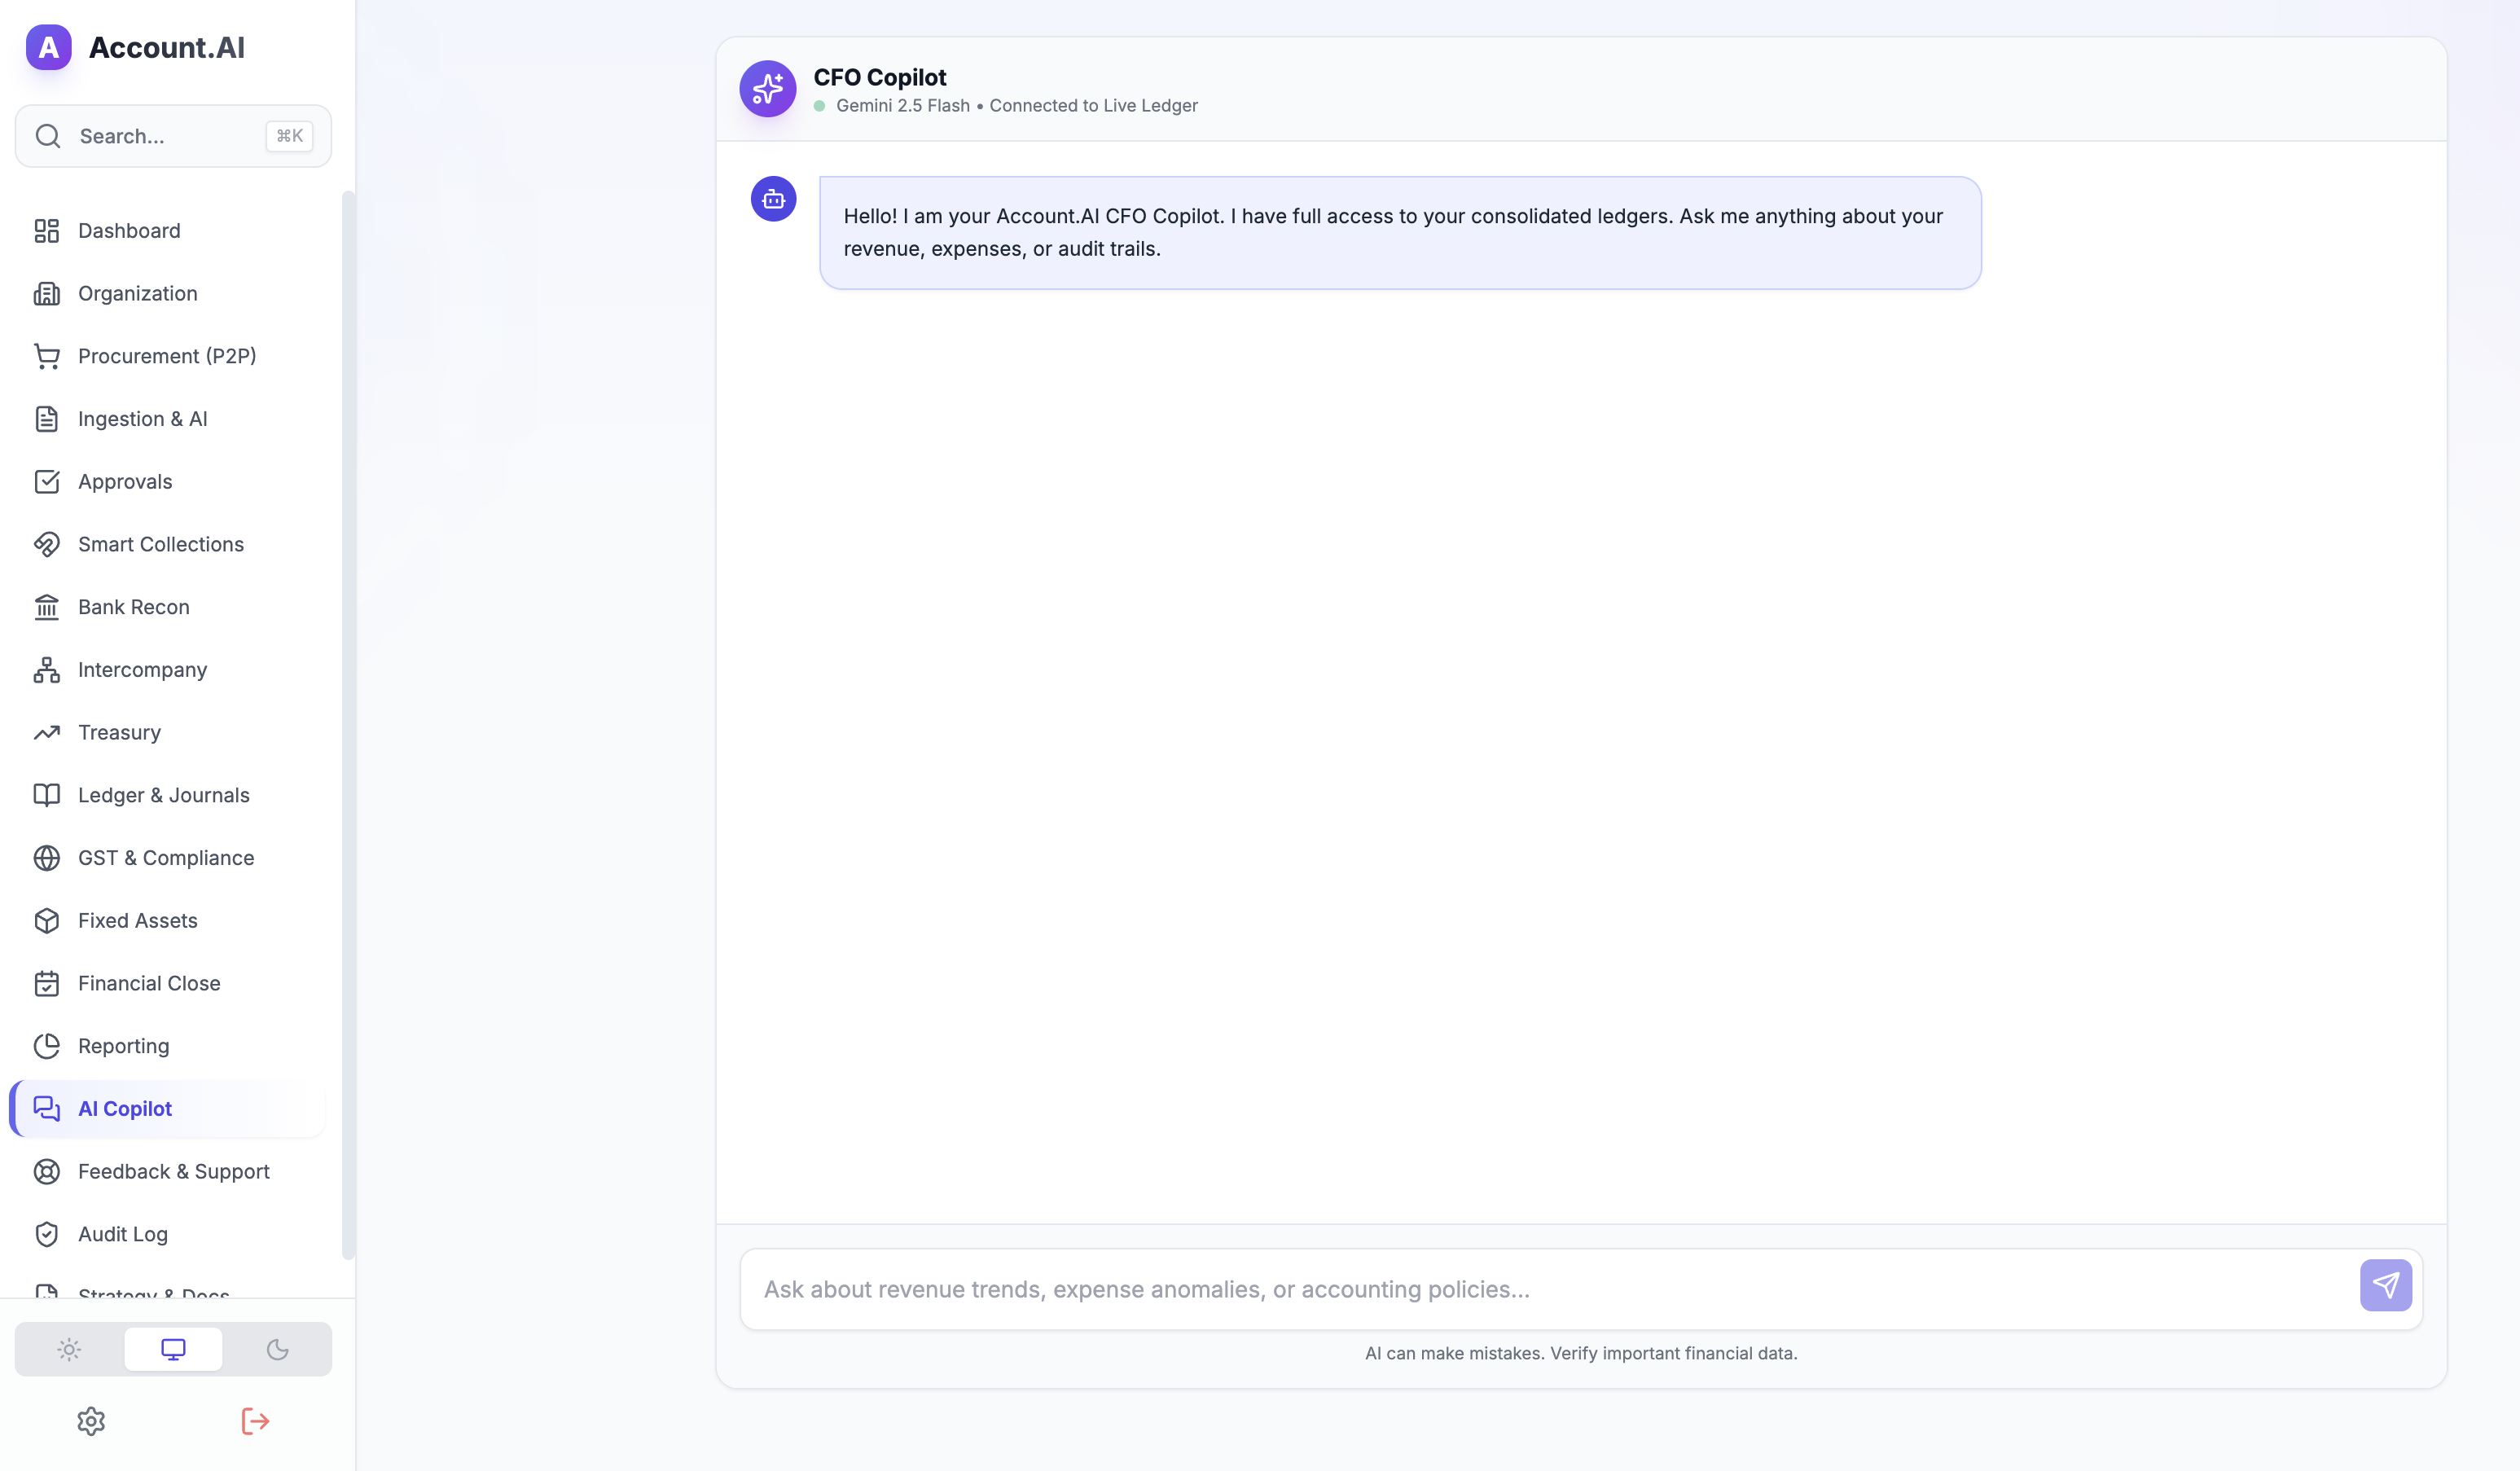Select system theme monitor toggle
Image resolution: width=2520 pixels, height=1471 pixels.
click(173, 1349)
